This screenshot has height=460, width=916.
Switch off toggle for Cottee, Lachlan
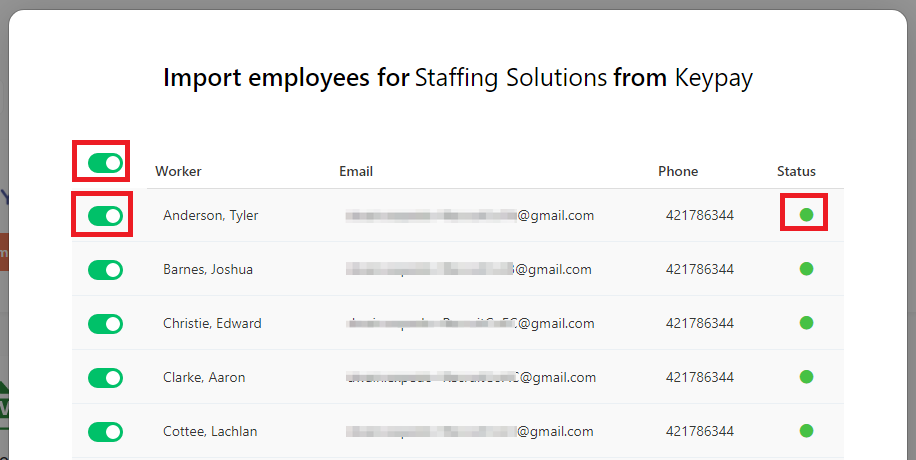(105, 432)
